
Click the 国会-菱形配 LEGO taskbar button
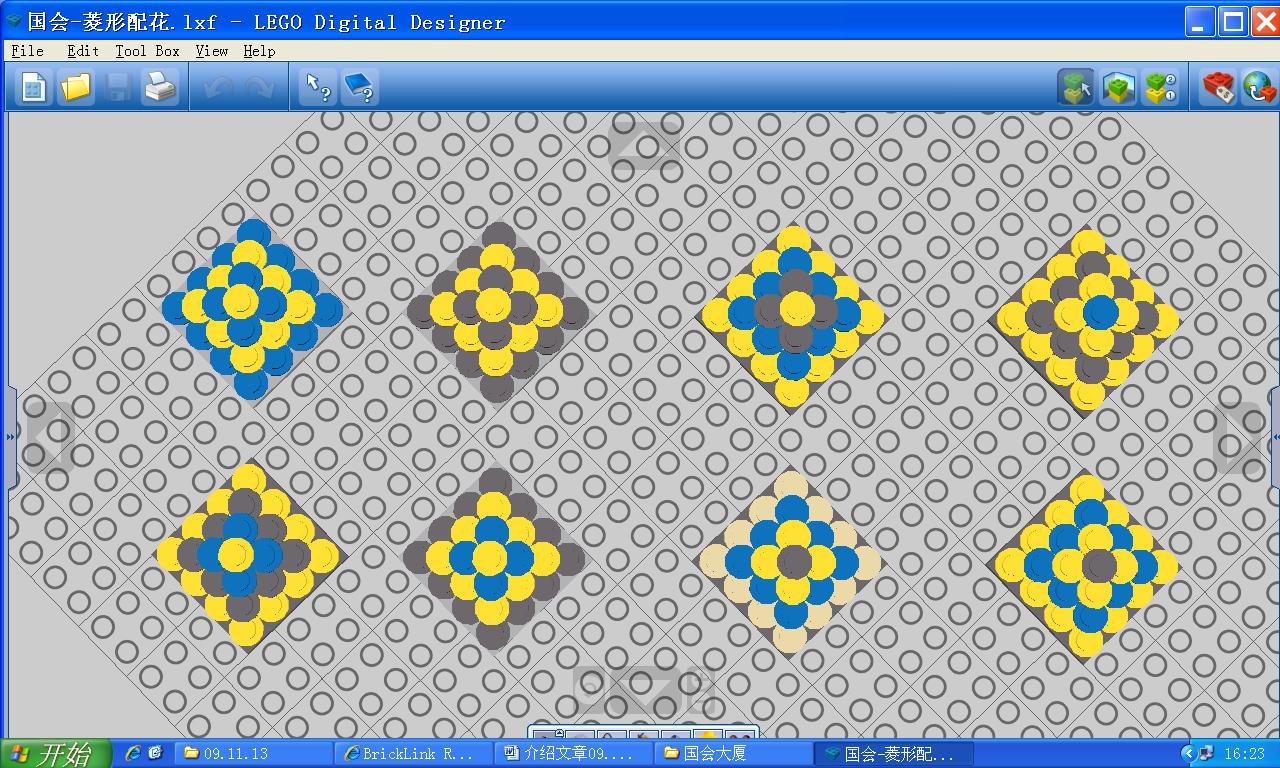click(x=894, y=753)
